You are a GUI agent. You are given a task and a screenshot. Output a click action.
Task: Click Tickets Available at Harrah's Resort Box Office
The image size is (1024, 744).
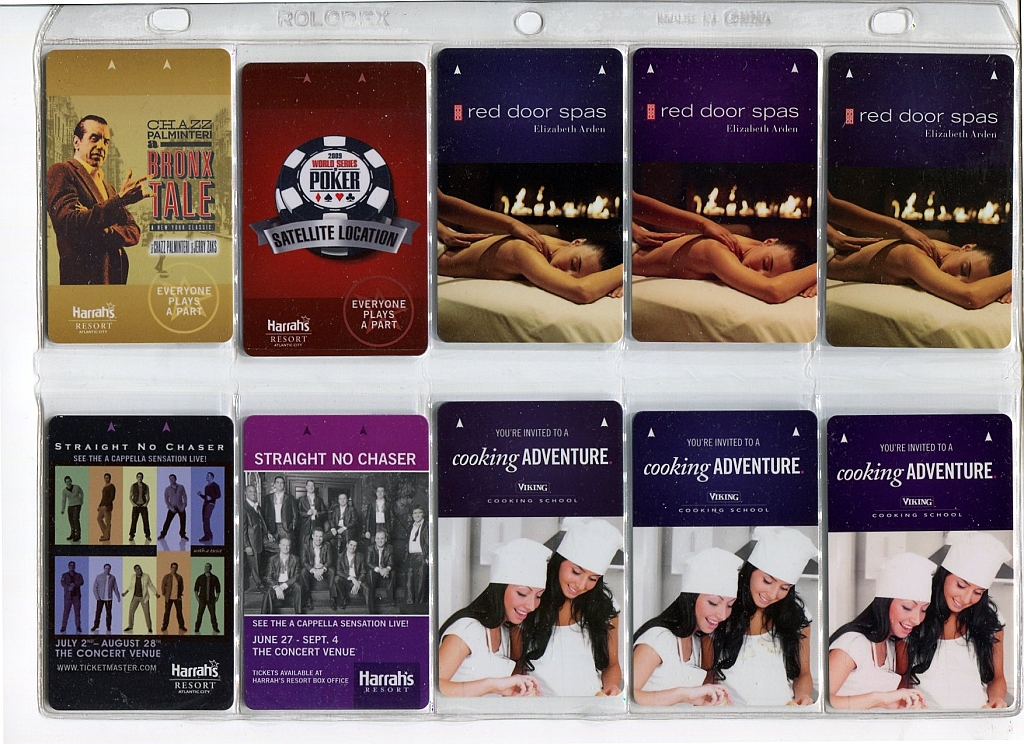pyautogui.click(x=300, y=676)
